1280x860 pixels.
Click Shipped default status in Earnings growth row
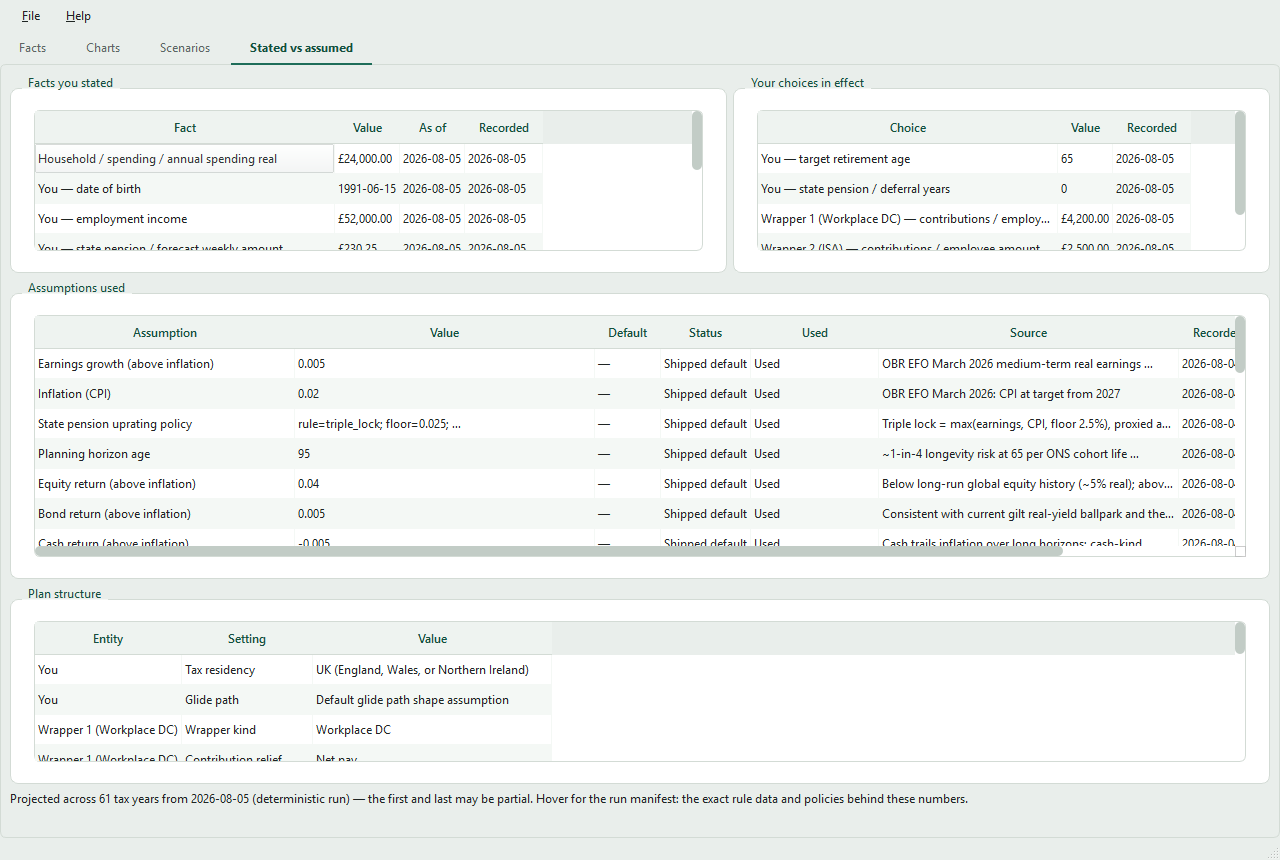tap(705, 364)
